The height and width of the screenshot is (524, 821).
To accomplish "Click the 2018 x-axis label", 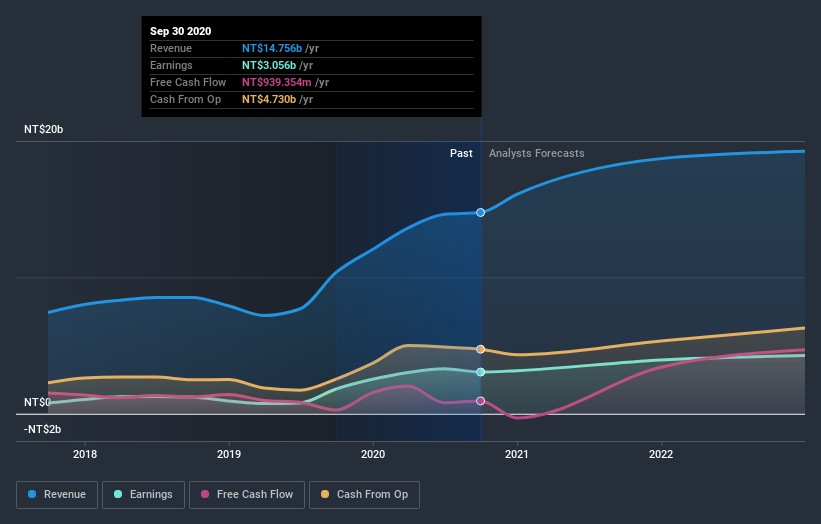I will [85, 454].
